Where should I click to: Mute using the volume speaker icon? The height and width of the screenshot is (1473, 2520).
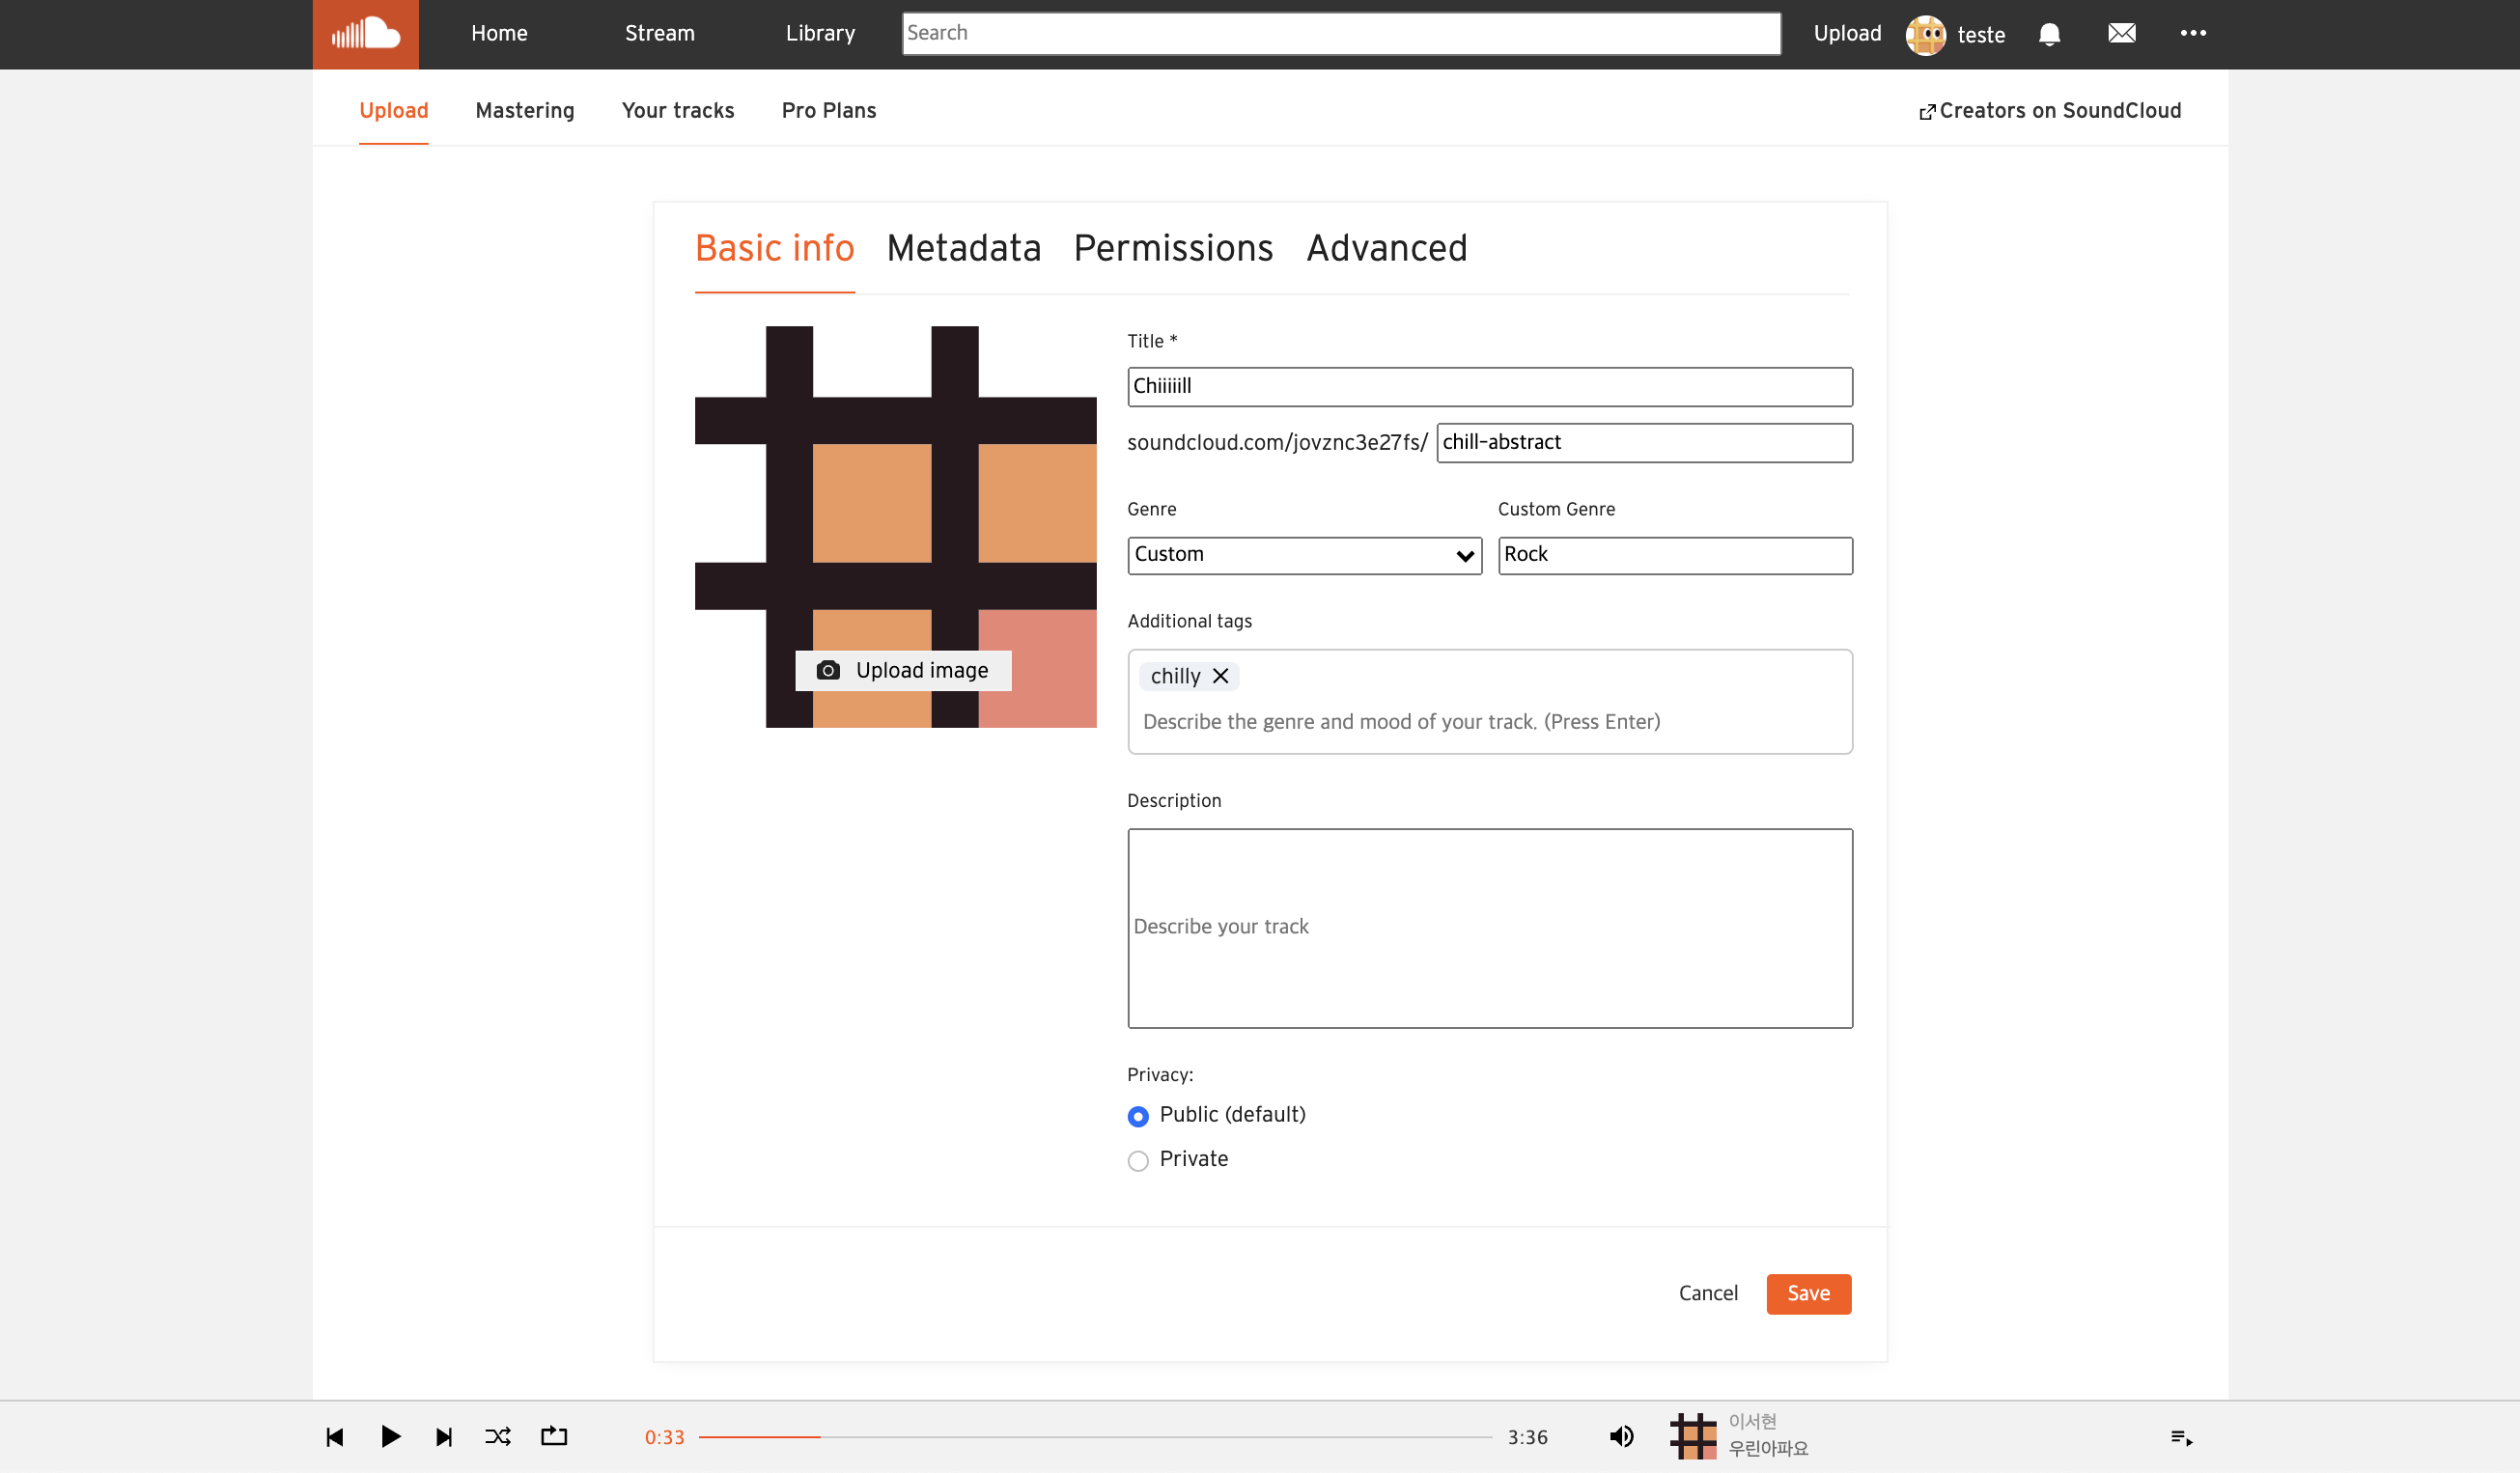(1621, 1437)
